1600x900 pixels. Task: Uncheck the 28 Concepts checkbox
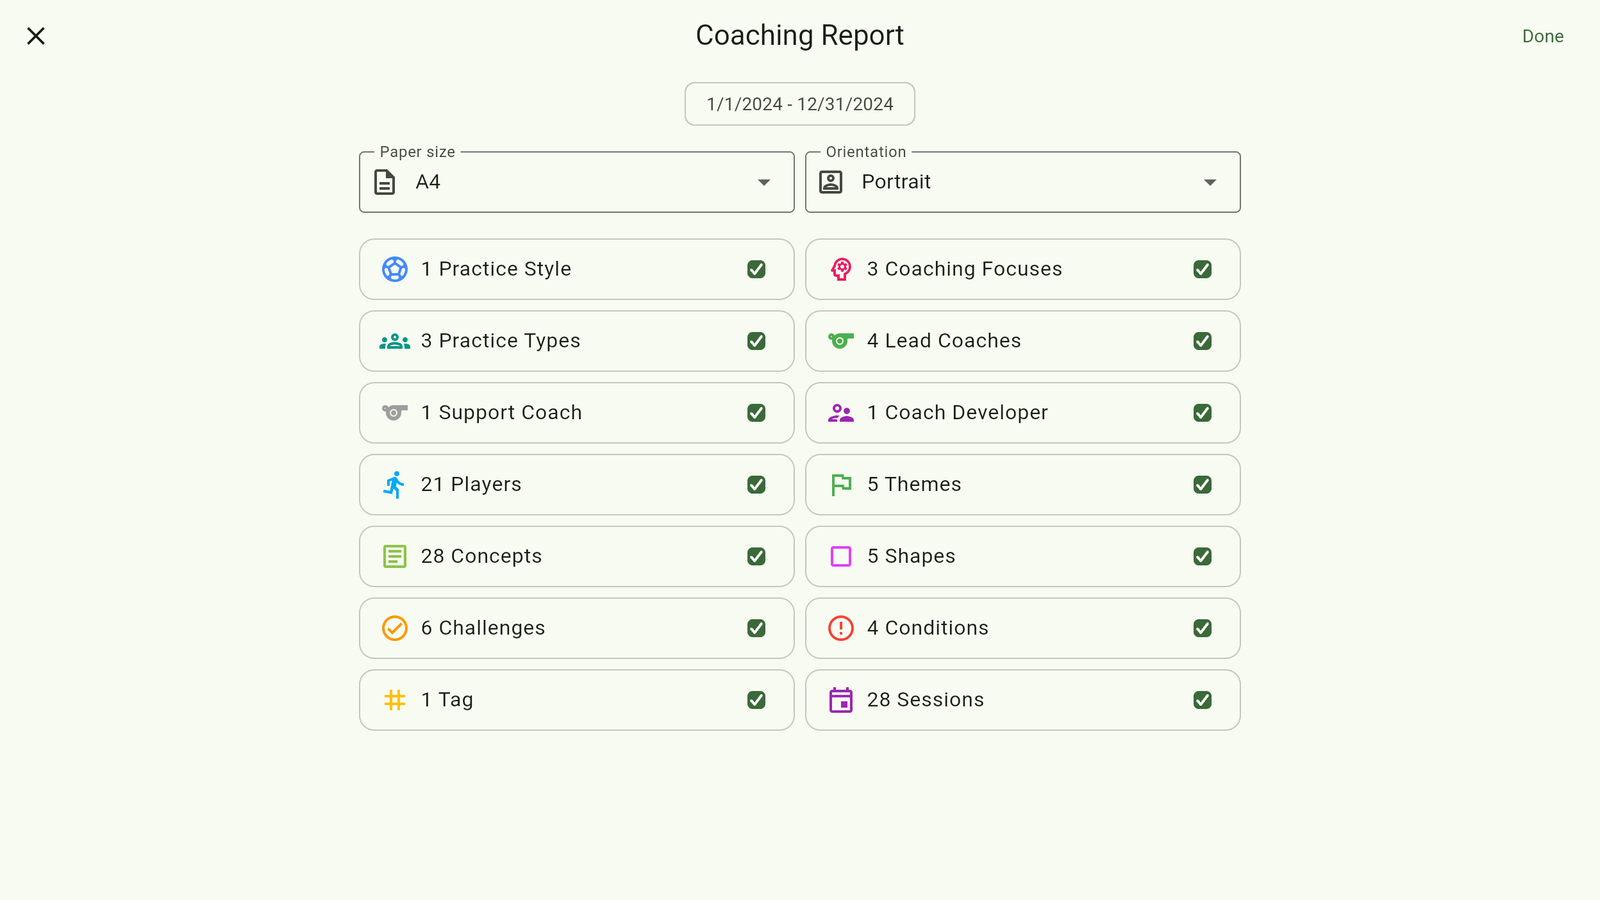point(757,557)
